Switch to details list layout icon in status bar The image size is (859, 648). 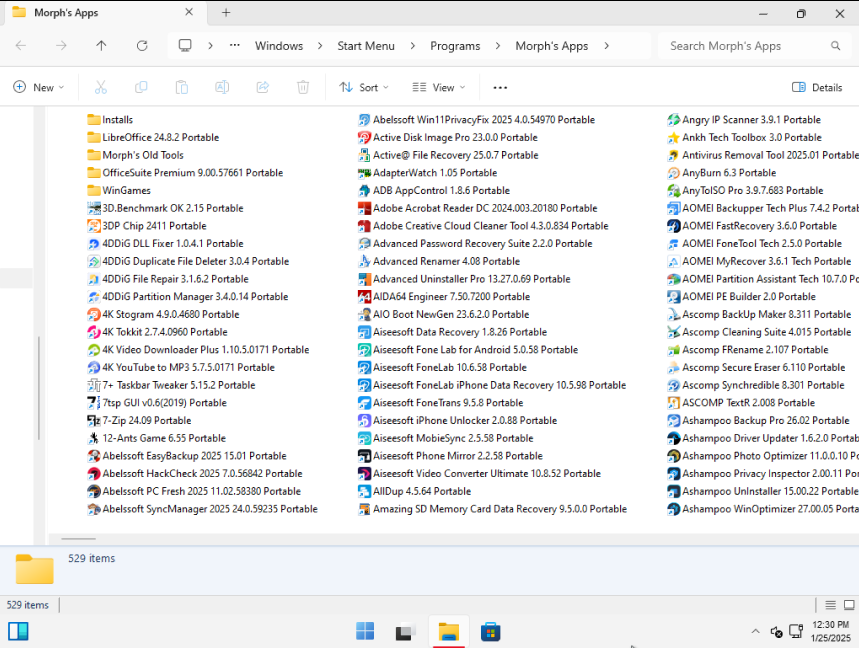tap(830, 605)
